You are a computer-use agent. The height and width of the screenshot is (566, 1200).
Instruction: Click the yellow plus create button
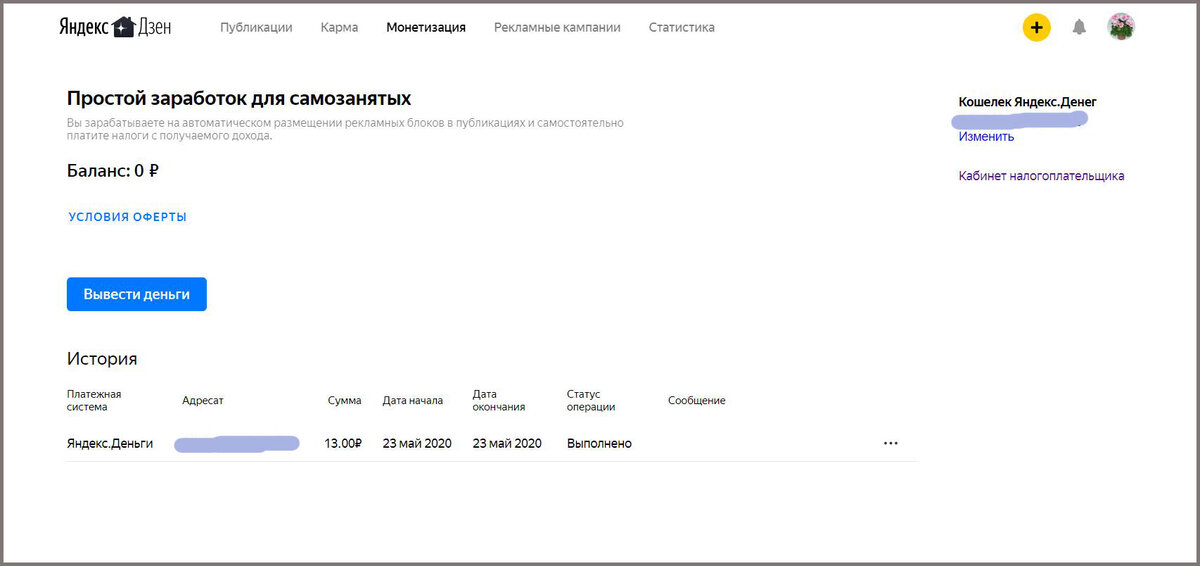[1037, 27]
